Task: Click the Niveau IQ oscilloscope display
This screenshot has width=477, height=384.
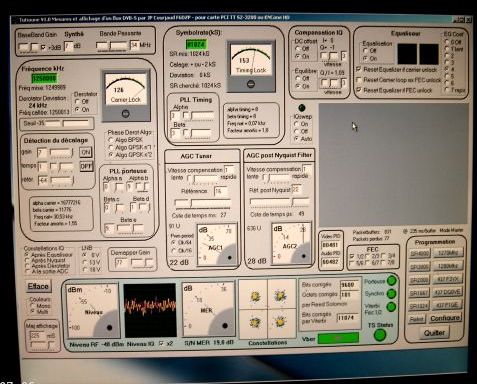Action: point(150,310)
